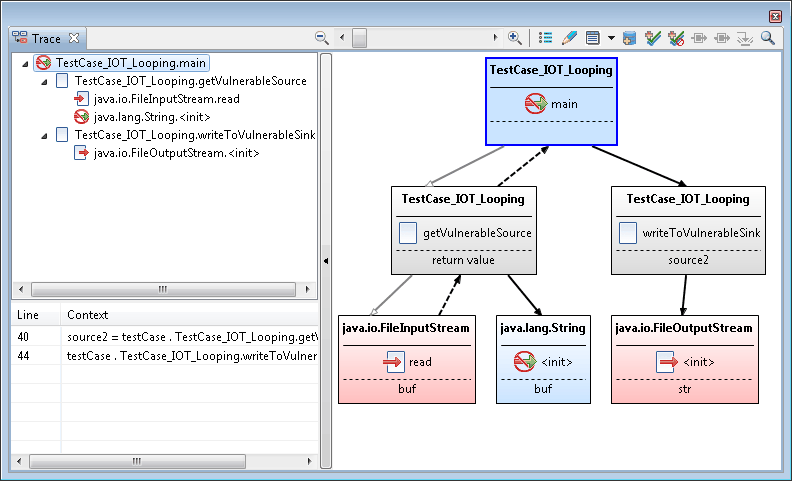This screenshot has width=792, height=481.
Task: Click the Context column header
Action: pyautogui.click(x=190, y=315)
